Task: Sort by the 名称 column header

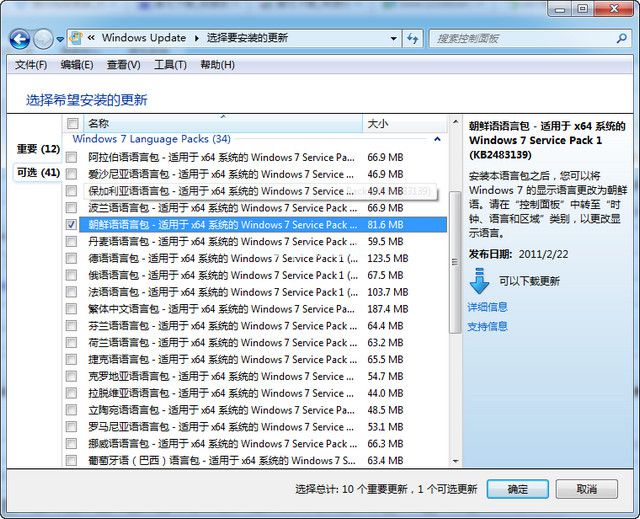Action: pos(223,123)
